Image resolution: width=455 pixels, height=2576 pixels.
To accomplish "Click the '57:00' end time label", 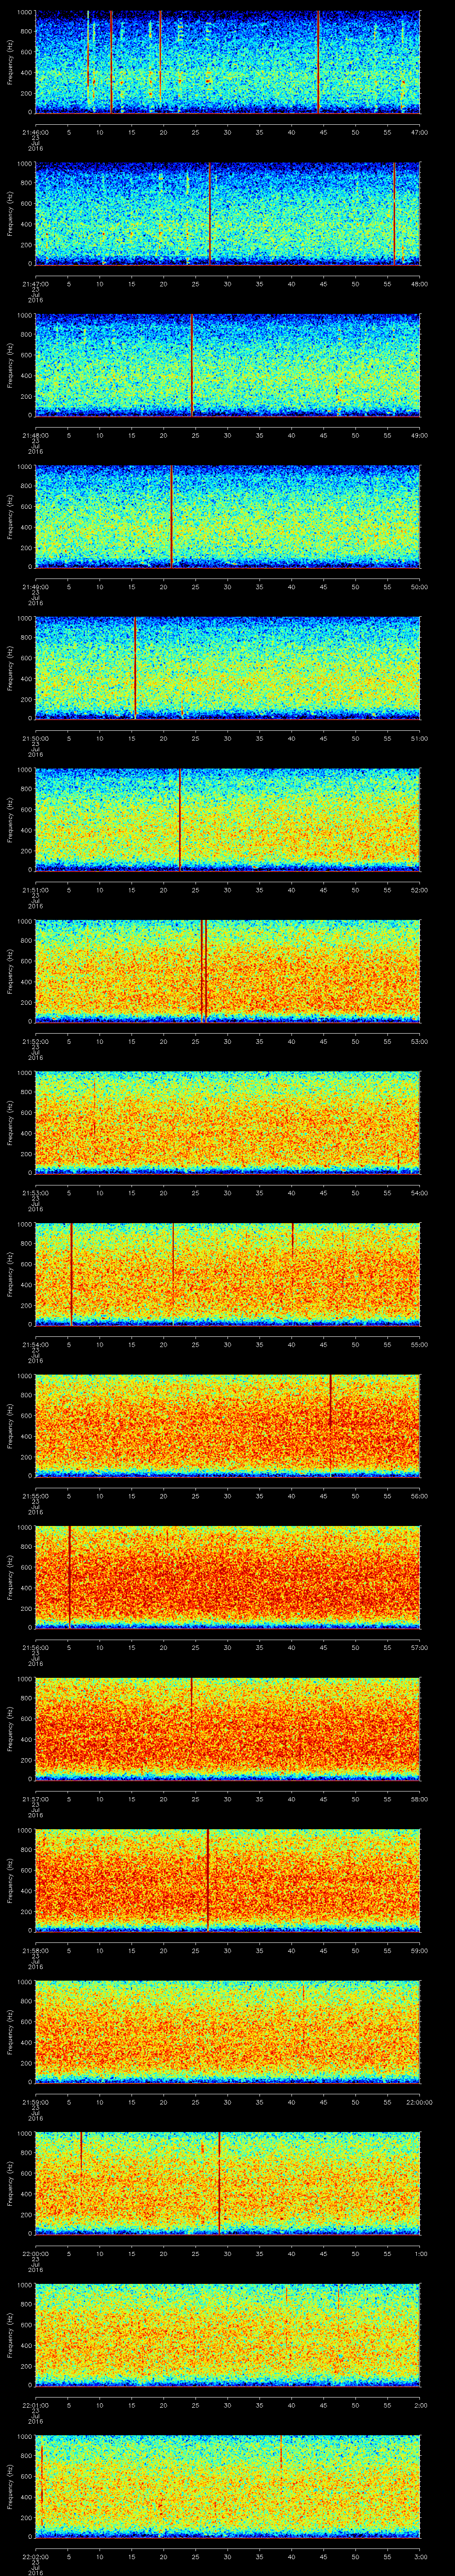I will pos(420,1648).
